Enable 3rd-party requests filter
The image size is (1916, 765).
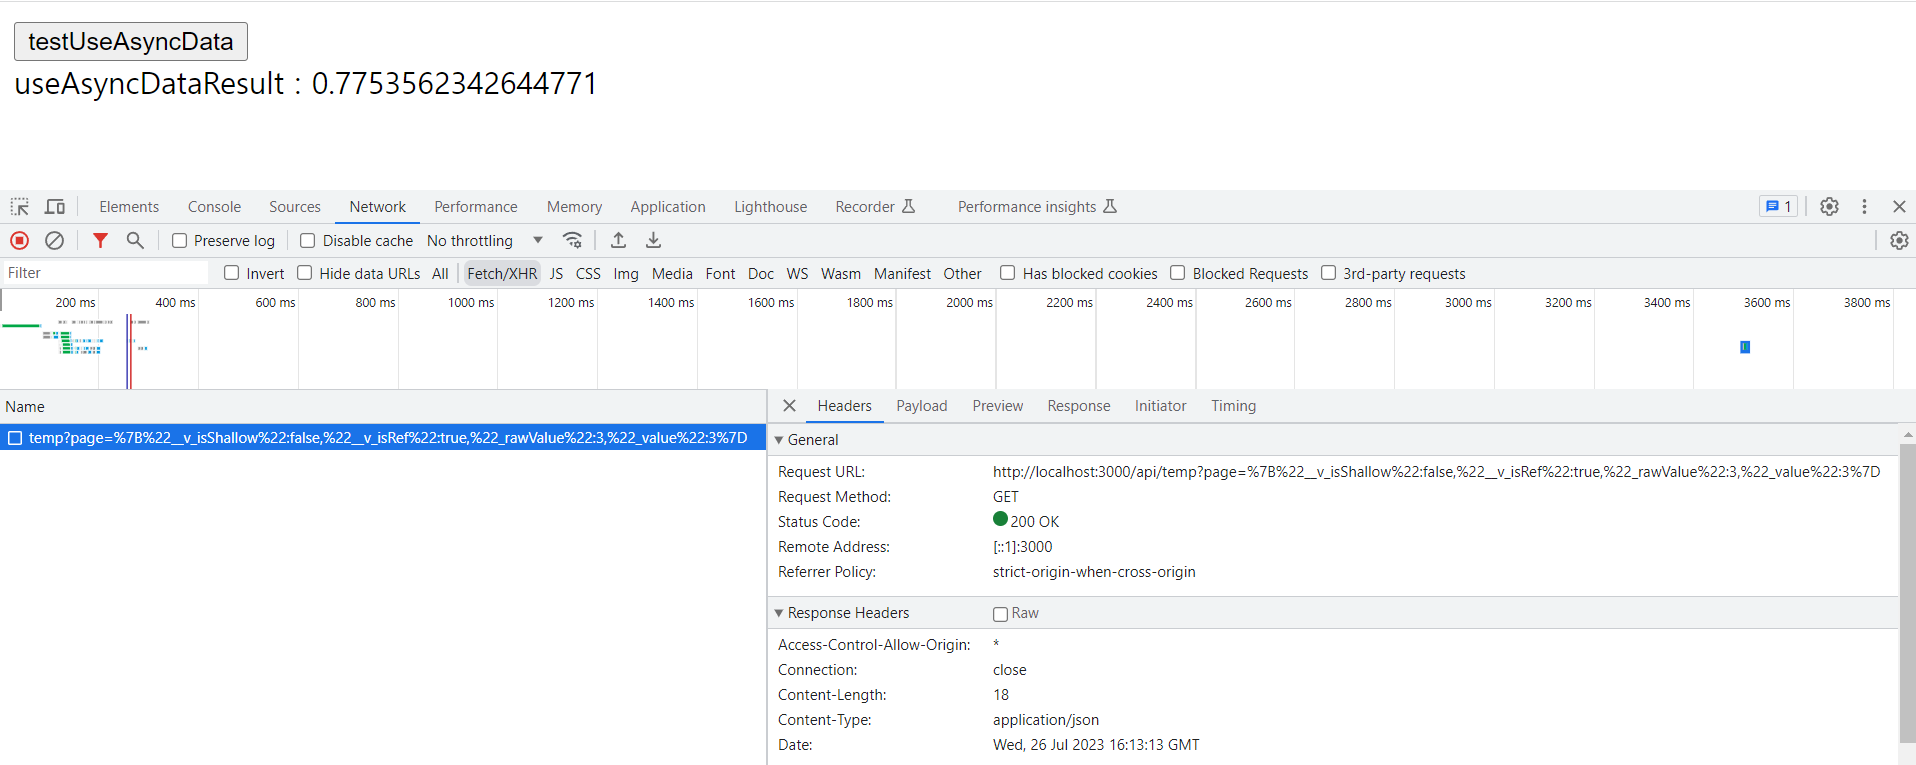pos(1329,273)
